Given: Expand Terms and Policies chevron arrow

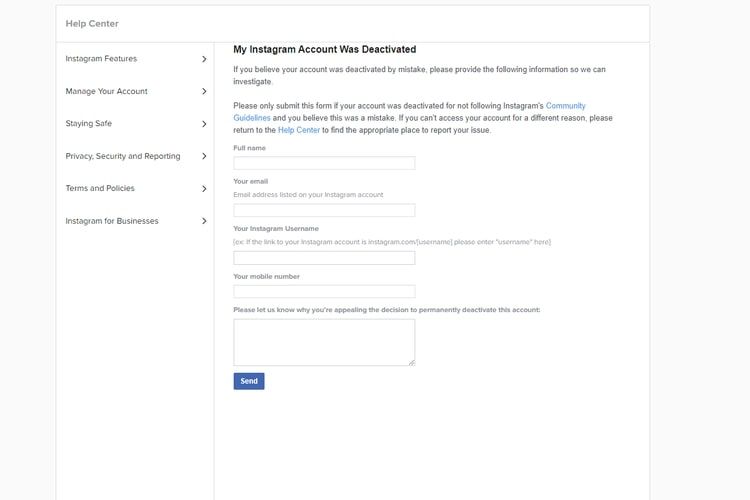Looking at the screenshot, I should [x=204, y=189].
